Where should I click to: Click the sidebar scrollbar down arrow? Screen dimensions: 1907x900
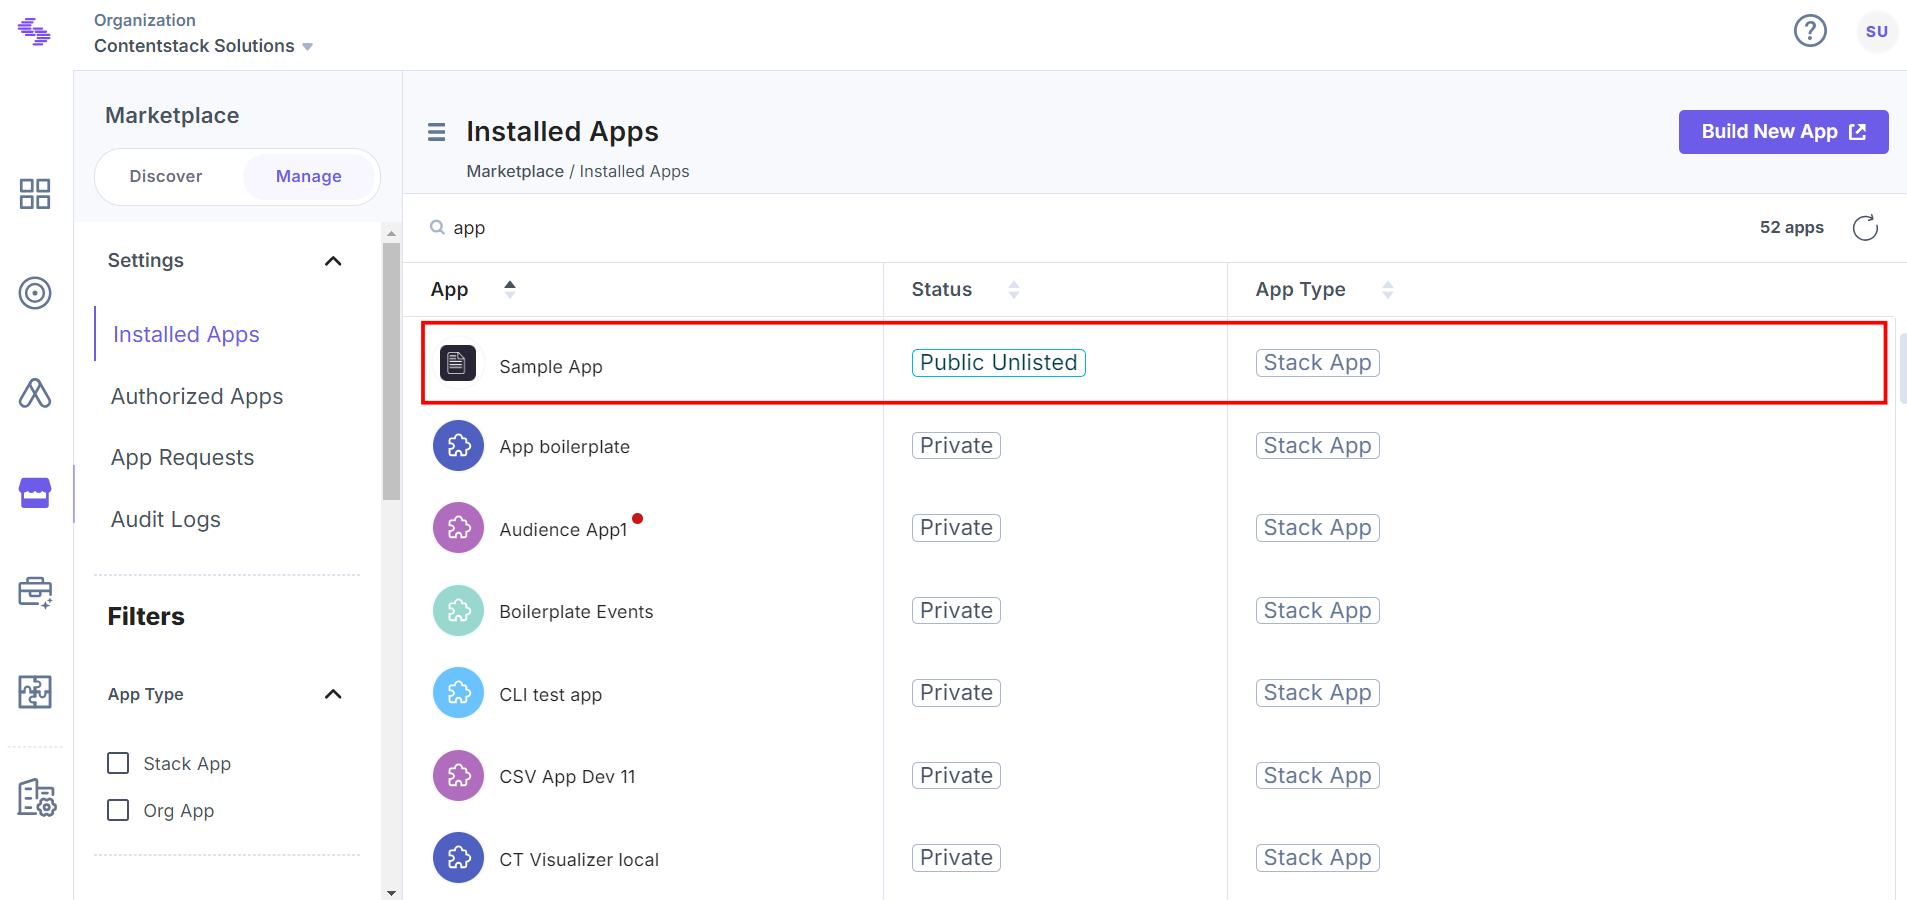(x=391, y=892)
